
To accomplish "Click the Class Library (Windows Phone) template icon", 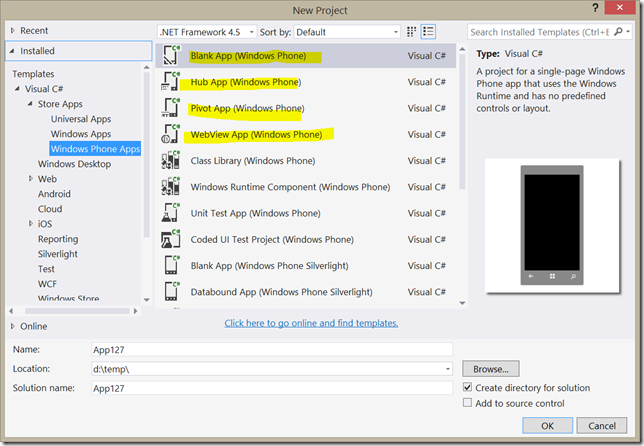I will pos(171,161).
